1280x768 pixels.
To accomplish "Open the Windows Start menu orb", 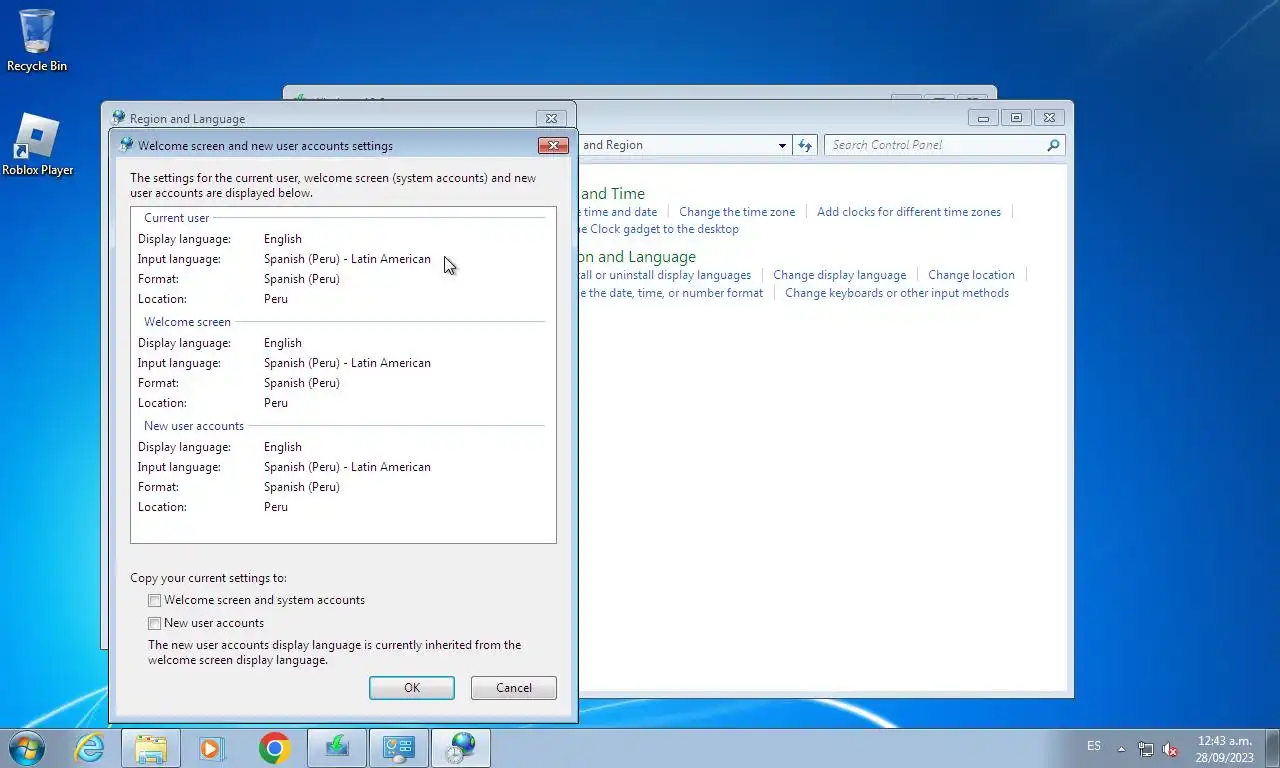I will tap(27, 748).
